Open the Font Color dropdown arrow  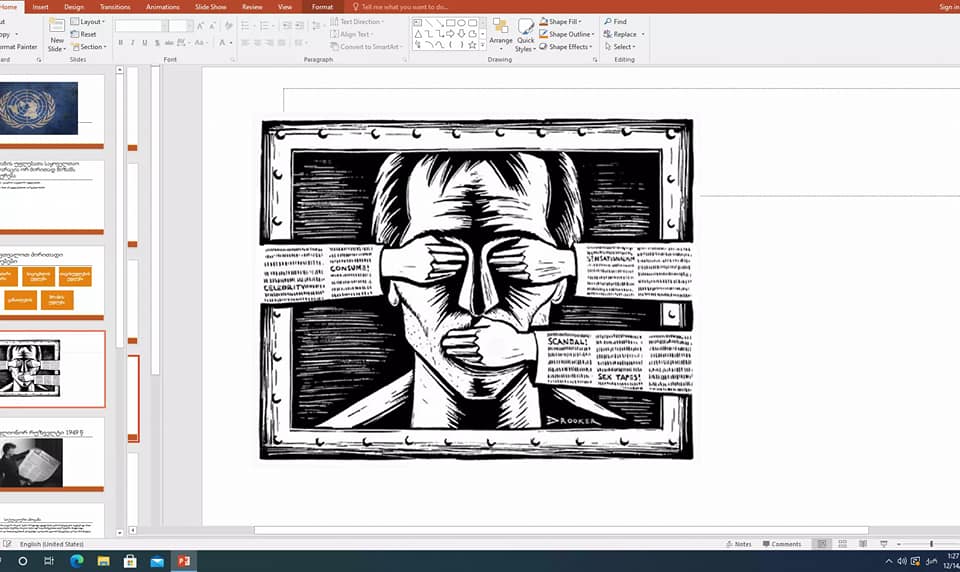231,43
